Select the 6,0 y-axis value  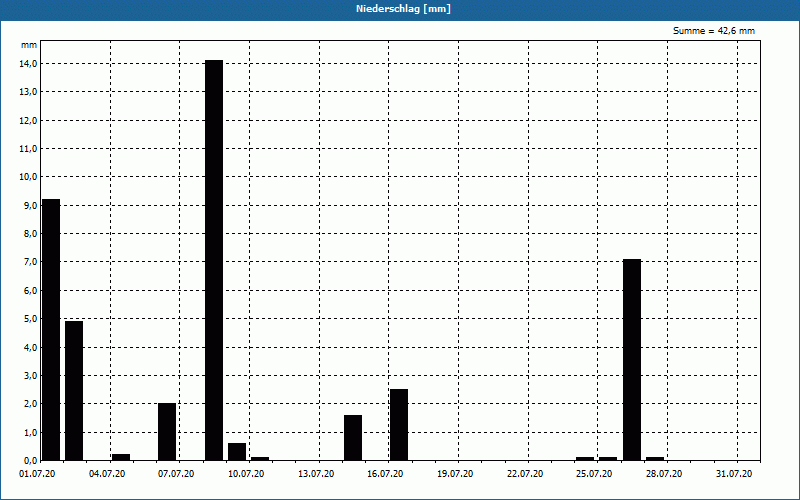29,290
